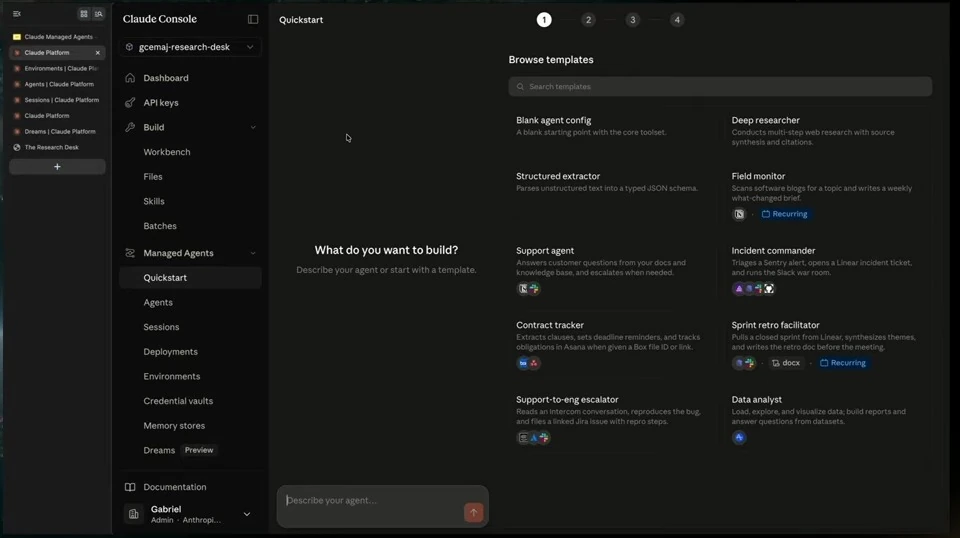Image resolution: width=960 pixels, height=538 pixels.
Task: Switch to Environments | Claude Platform tab
Action: click(57, 69)
